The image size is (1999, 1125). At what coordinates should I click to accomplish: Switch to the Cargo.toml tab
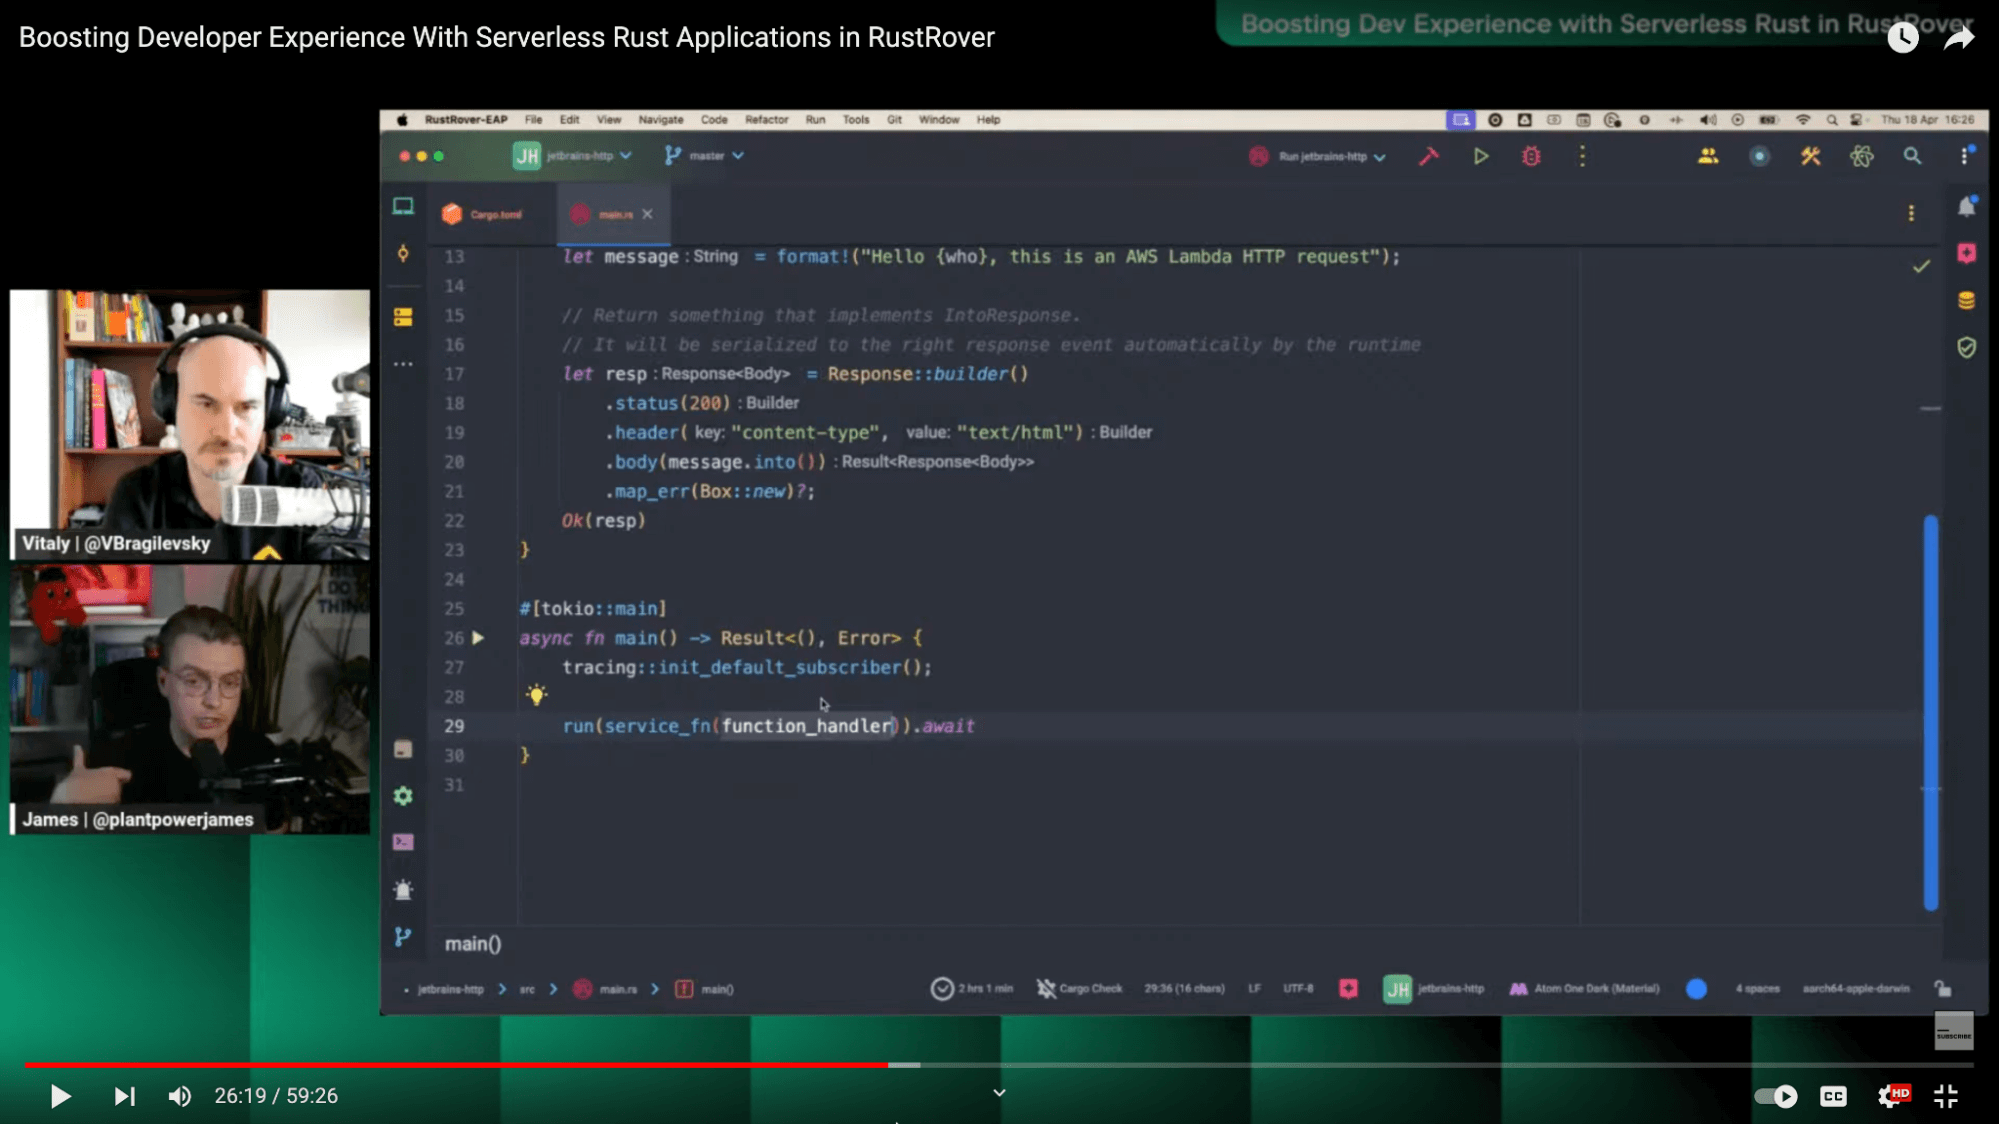tap(483, 214)
